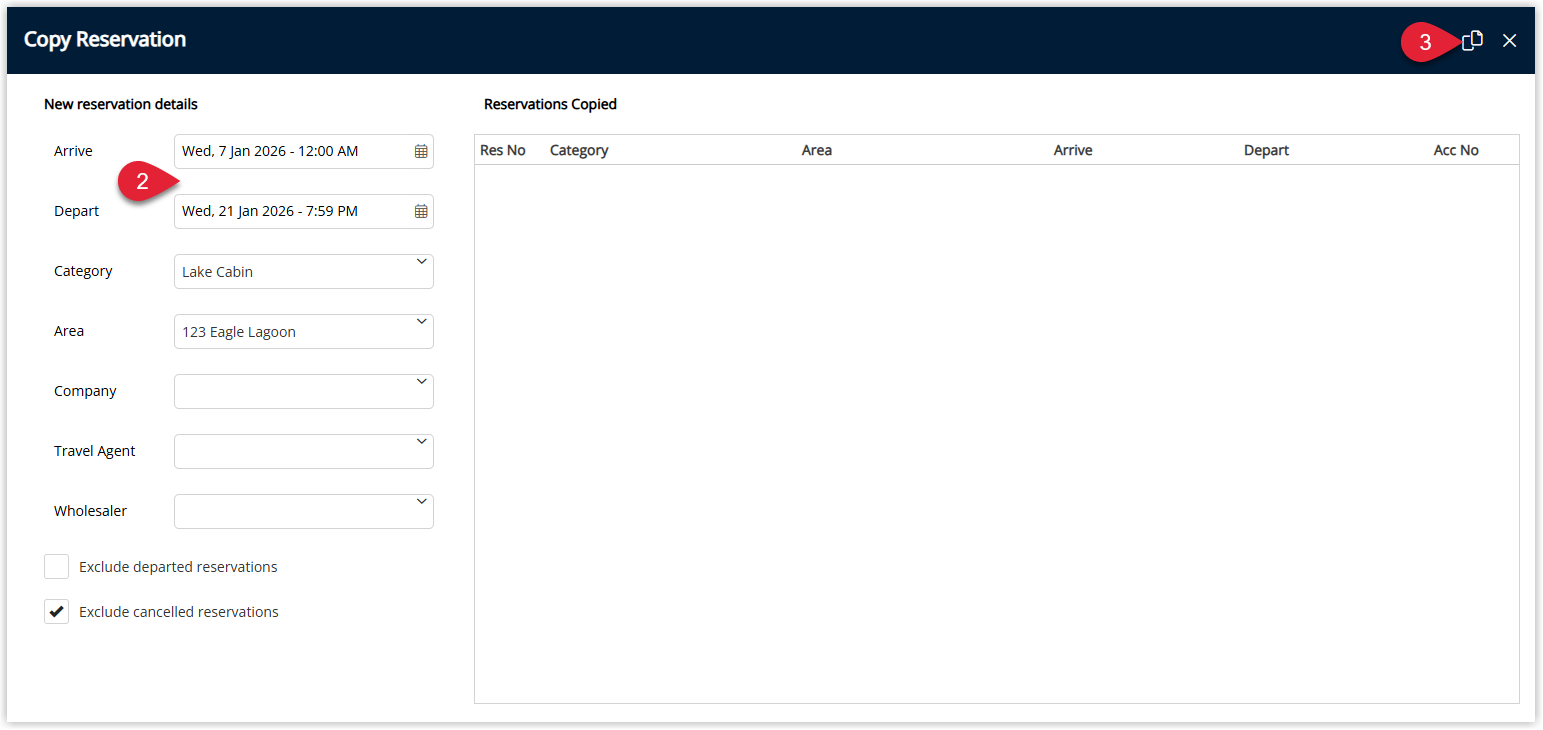Viewport: 1543px width, 730px height.
Task: Click the Acc No column header
Action: 1456,150
